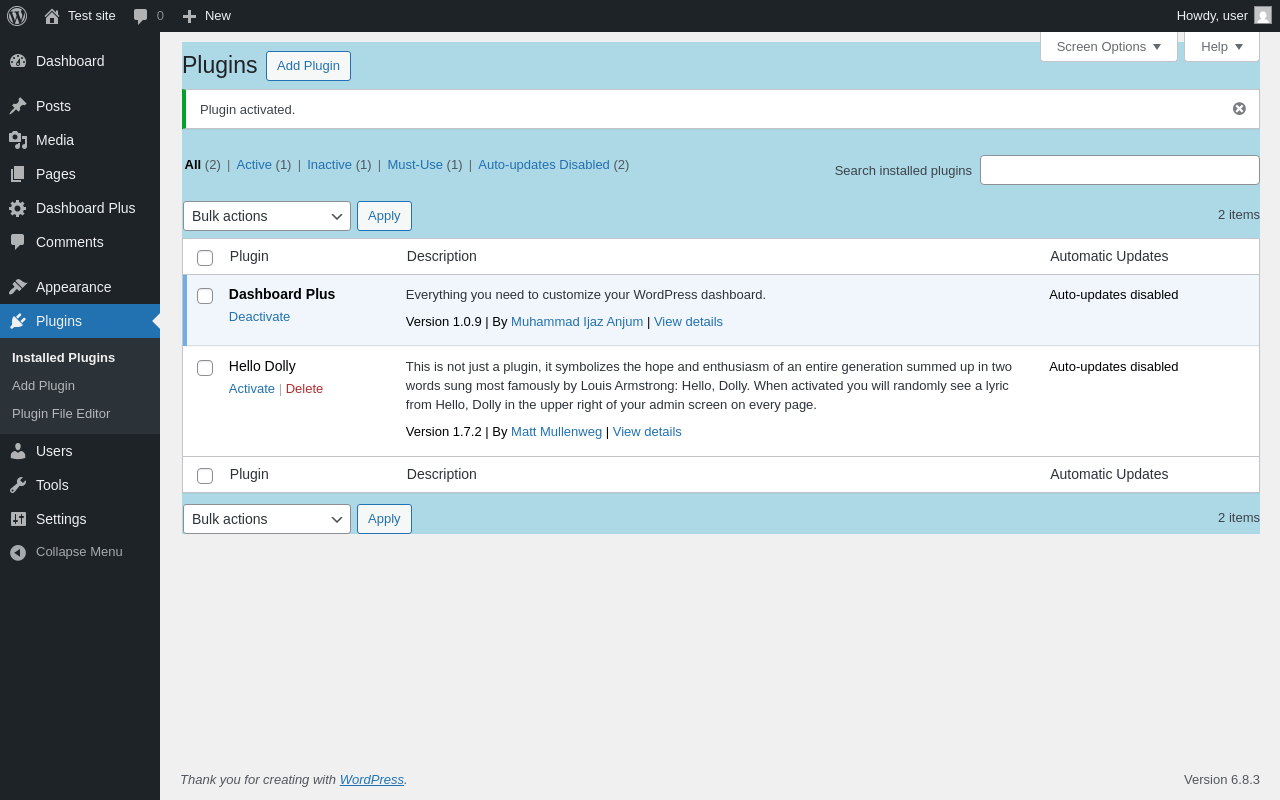The height and width of the screenshot is (800, 1280).
Task: Expand the Help tab
Action: click(1222, 46)
